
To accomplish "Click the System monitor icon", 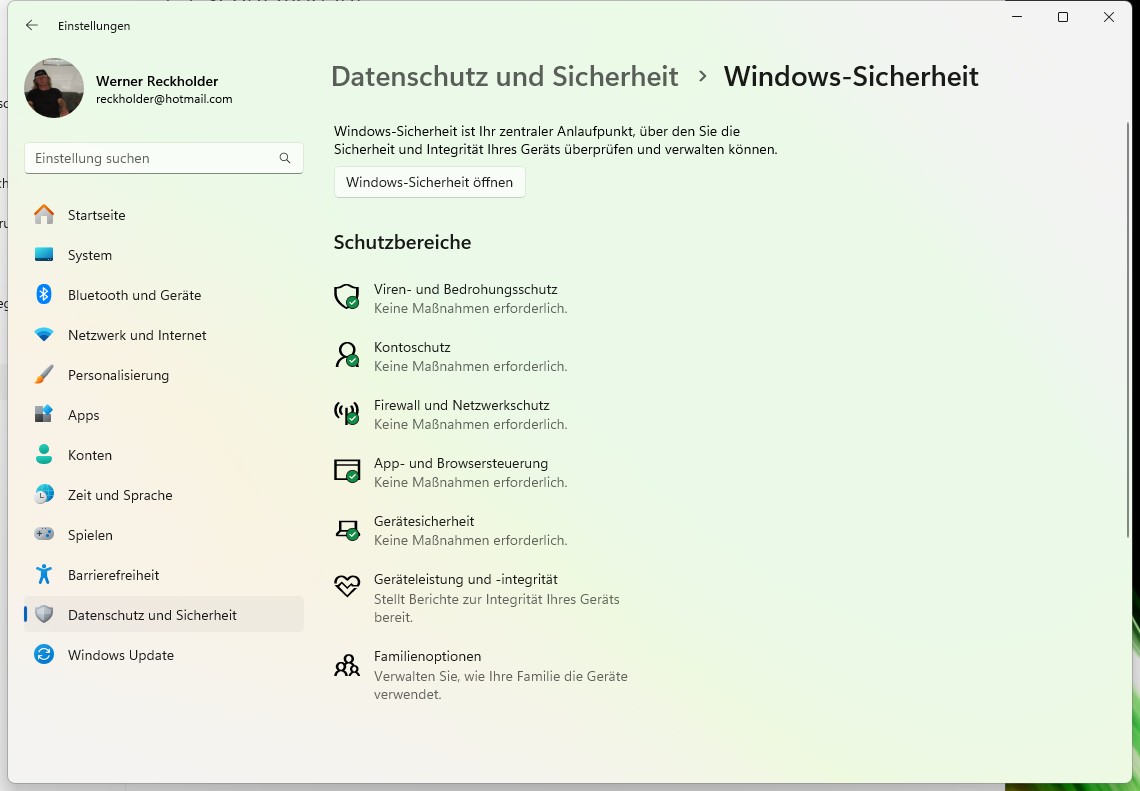I will (44, 254).
